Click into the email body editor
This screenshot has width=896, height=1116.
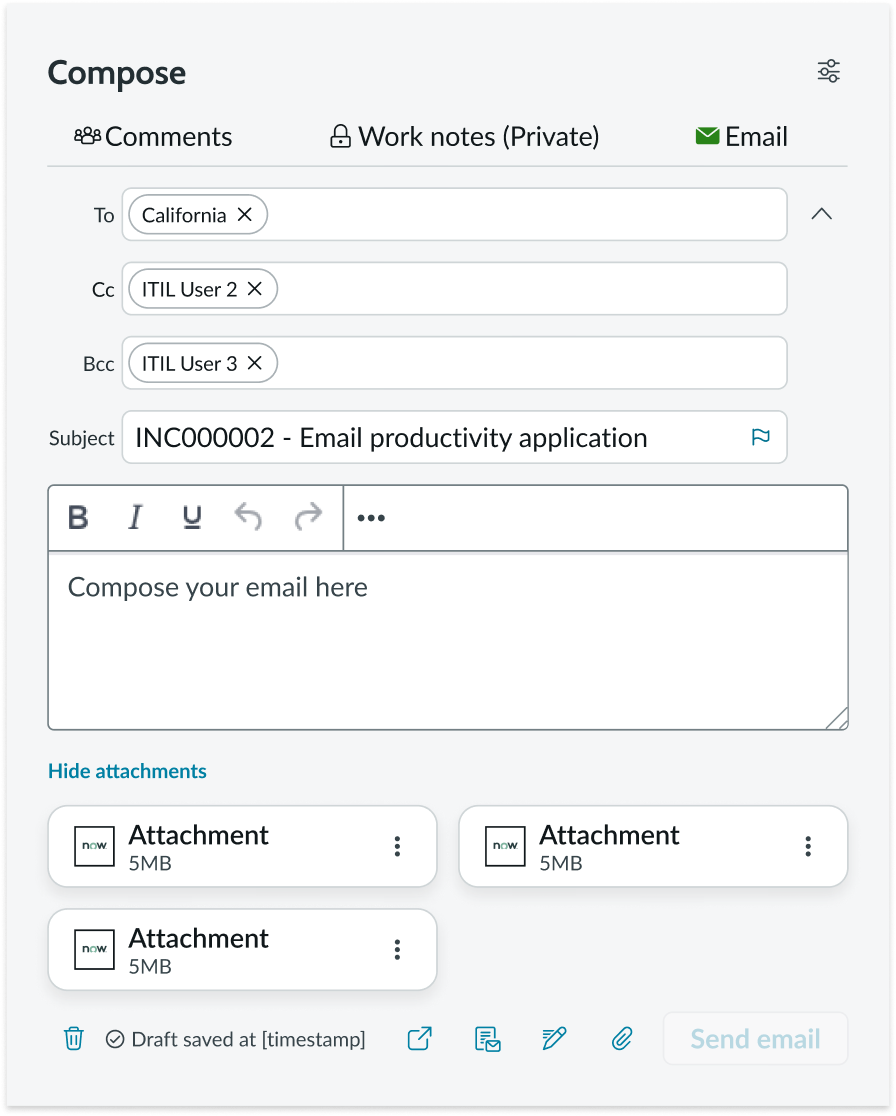(448, 641)
